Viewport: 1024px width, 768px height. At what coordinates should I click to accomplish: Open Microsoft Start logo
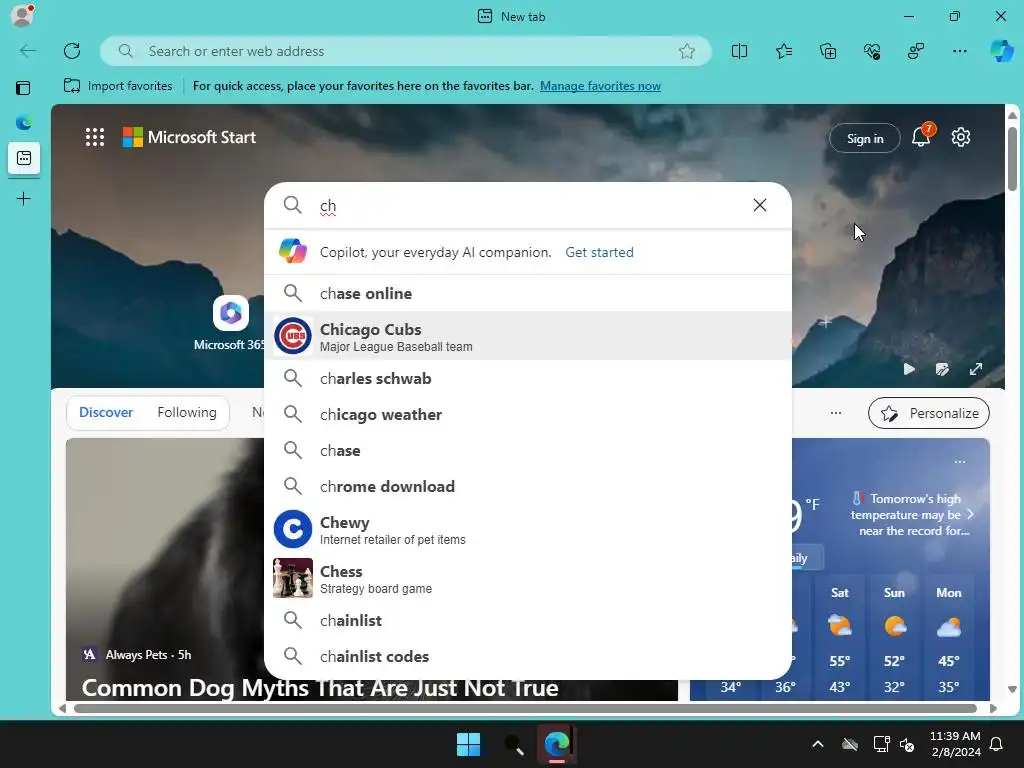coord(189,137)
